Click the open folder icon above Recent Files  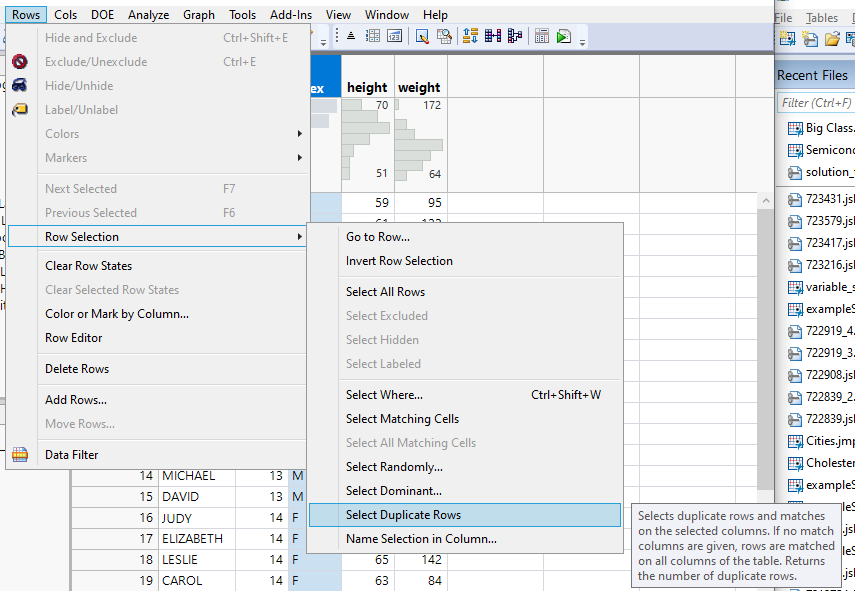coord(832,39)
